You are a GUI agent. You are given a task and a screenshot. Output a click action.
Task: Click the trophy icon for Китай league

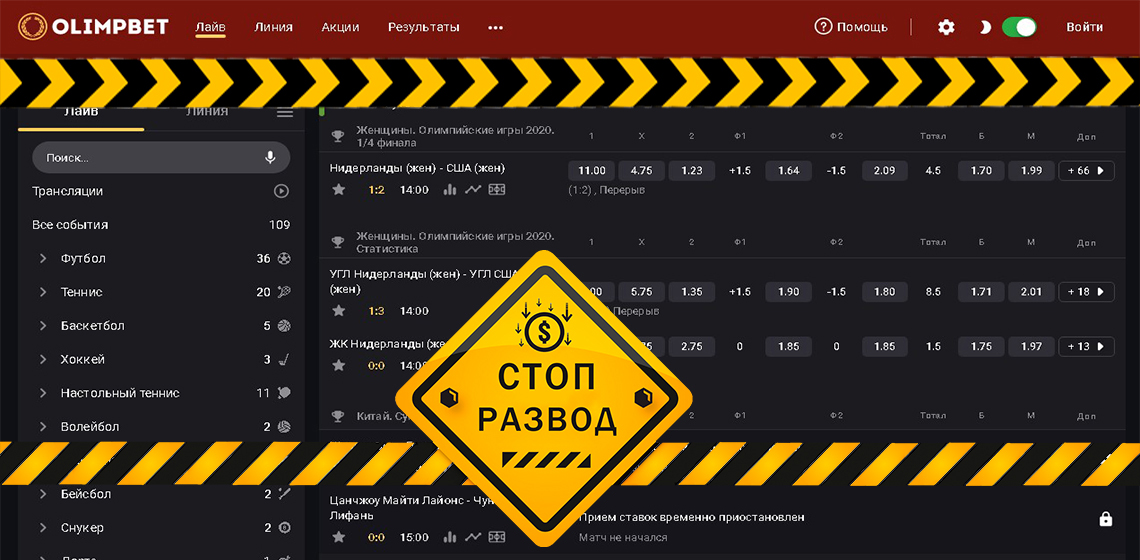pyautogui.click(x=337, y=417)
